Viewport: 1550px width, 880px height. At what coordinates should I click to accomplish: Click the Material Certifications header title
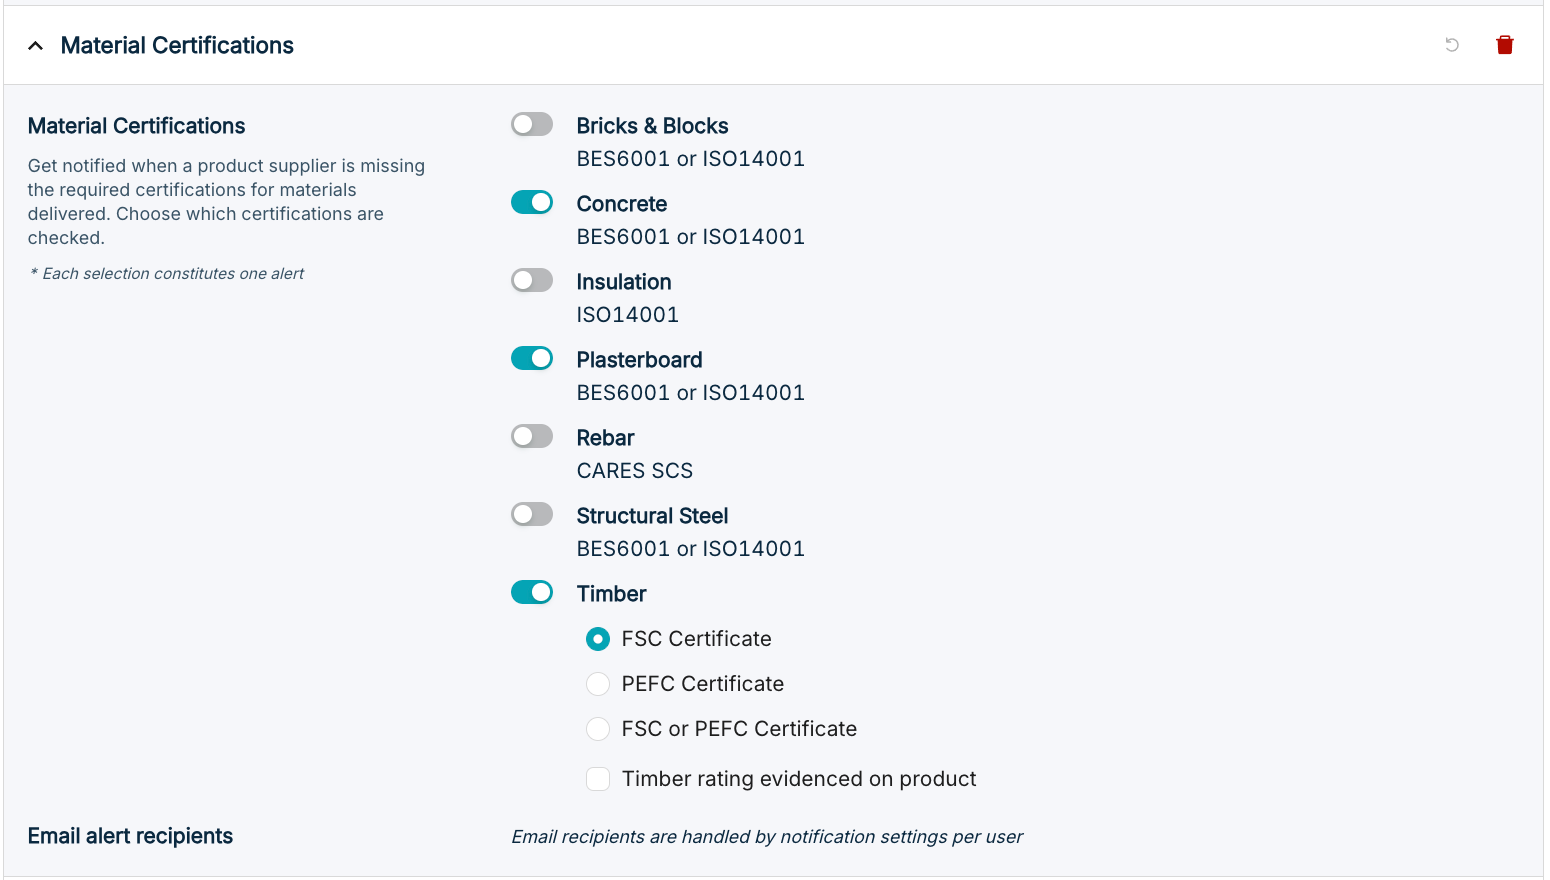[x=177, y=46]
